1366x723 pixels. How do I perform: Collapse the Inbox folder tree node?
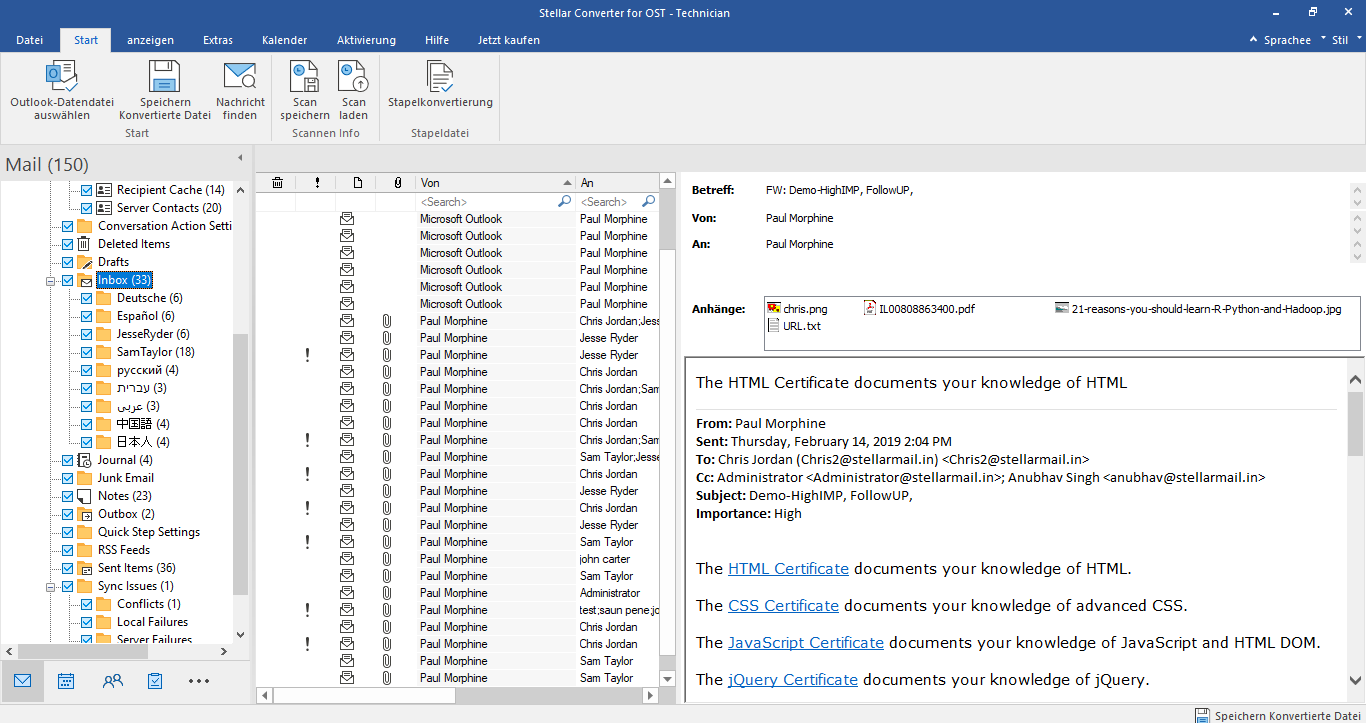[50, 281]
